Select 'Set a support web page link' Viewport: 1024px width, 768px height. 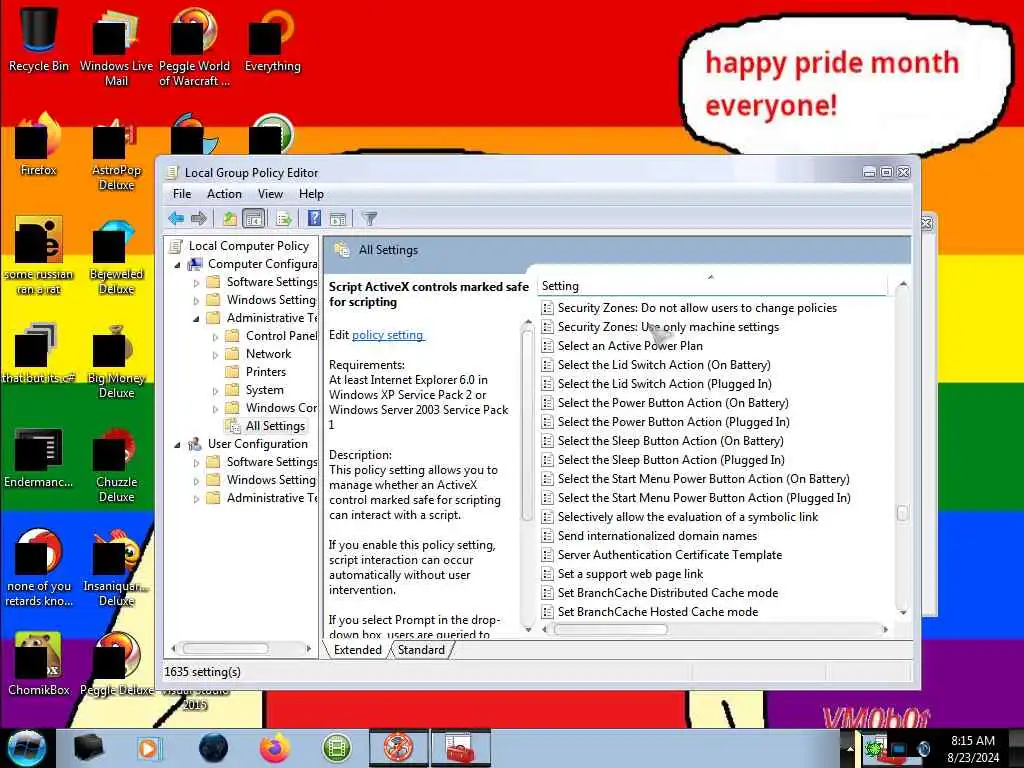tap(630, 573)
